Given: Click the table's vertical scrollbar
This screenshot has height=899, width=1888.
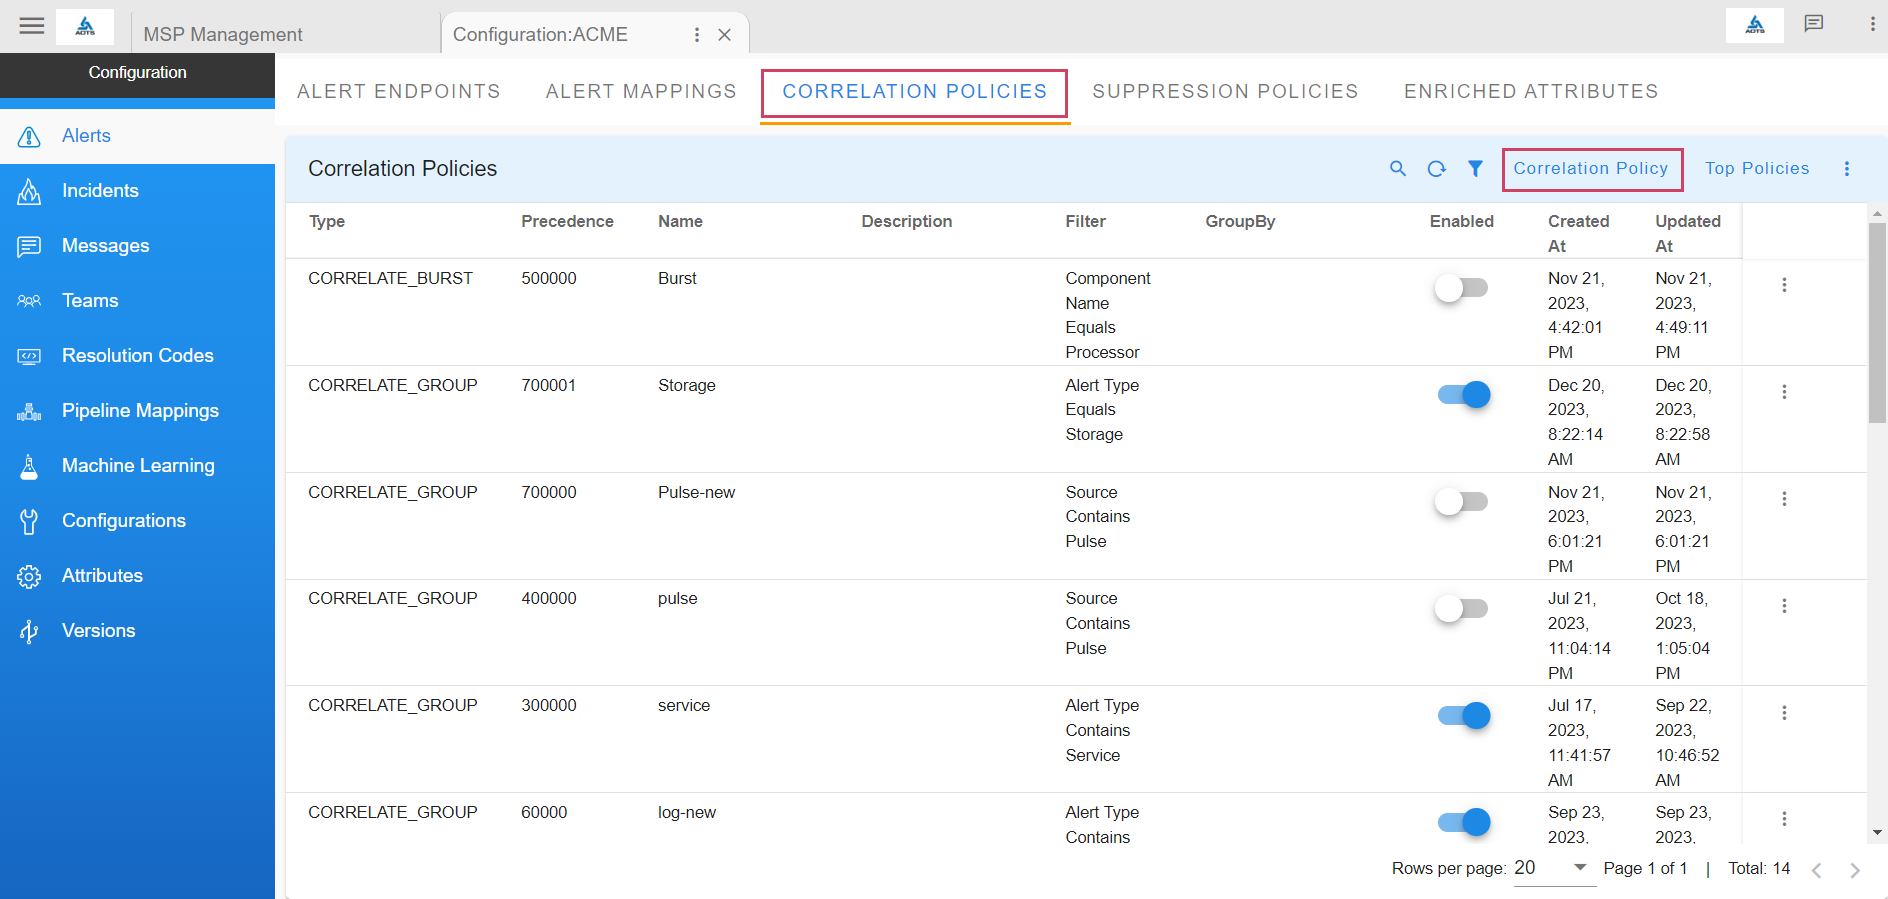Looking at the screenshot, I should click(x=1877, y=322).
